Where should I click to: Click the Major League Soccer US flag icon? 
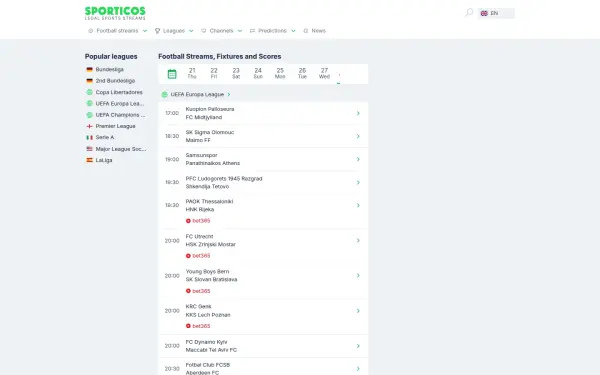click(x=90, y=149)
